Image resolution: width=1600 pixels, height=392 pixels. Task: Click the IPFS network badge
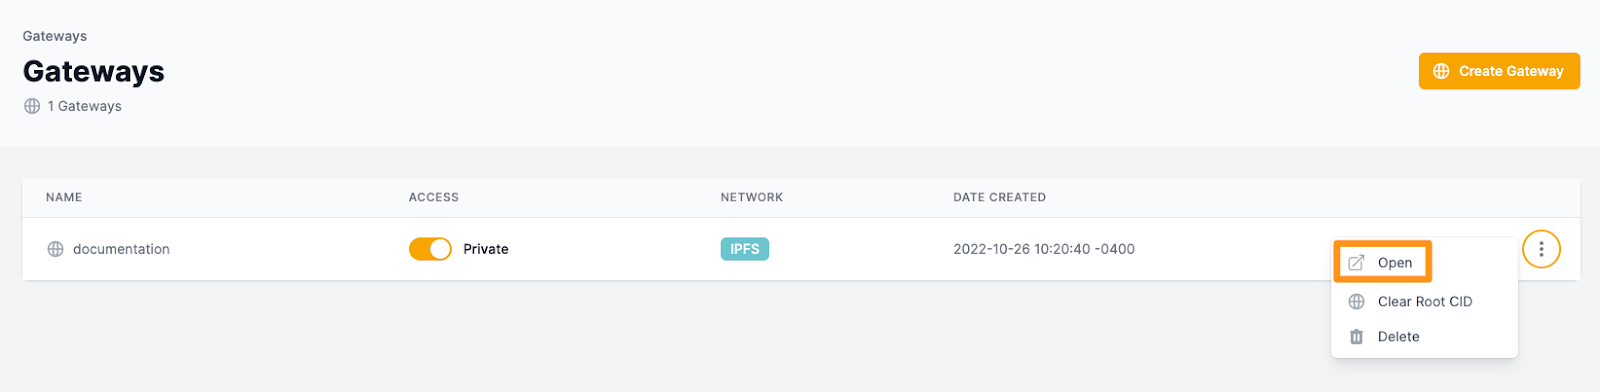coord(744,249)
